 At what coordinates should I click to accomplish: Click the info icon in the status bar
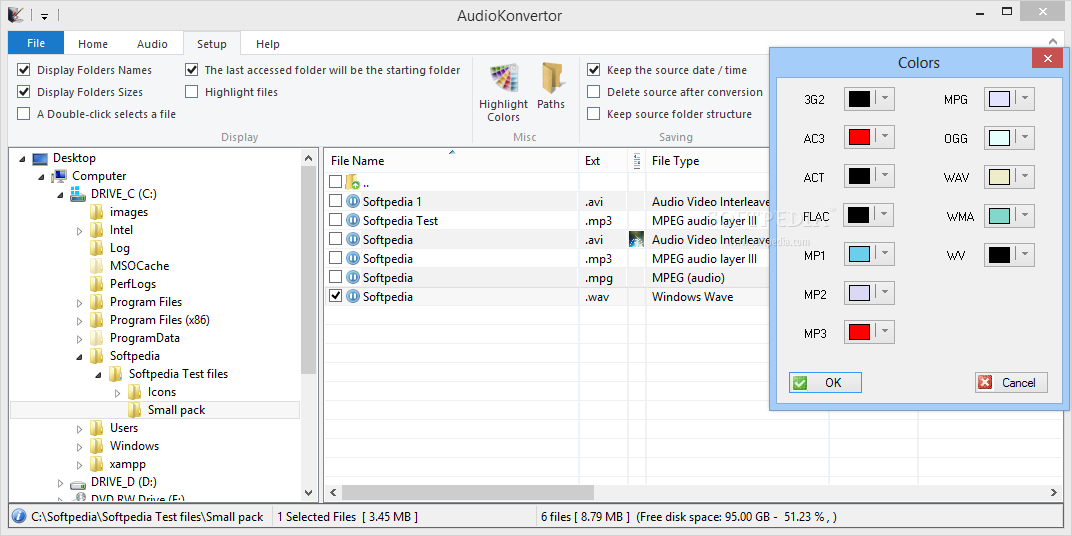coord(19,516)
